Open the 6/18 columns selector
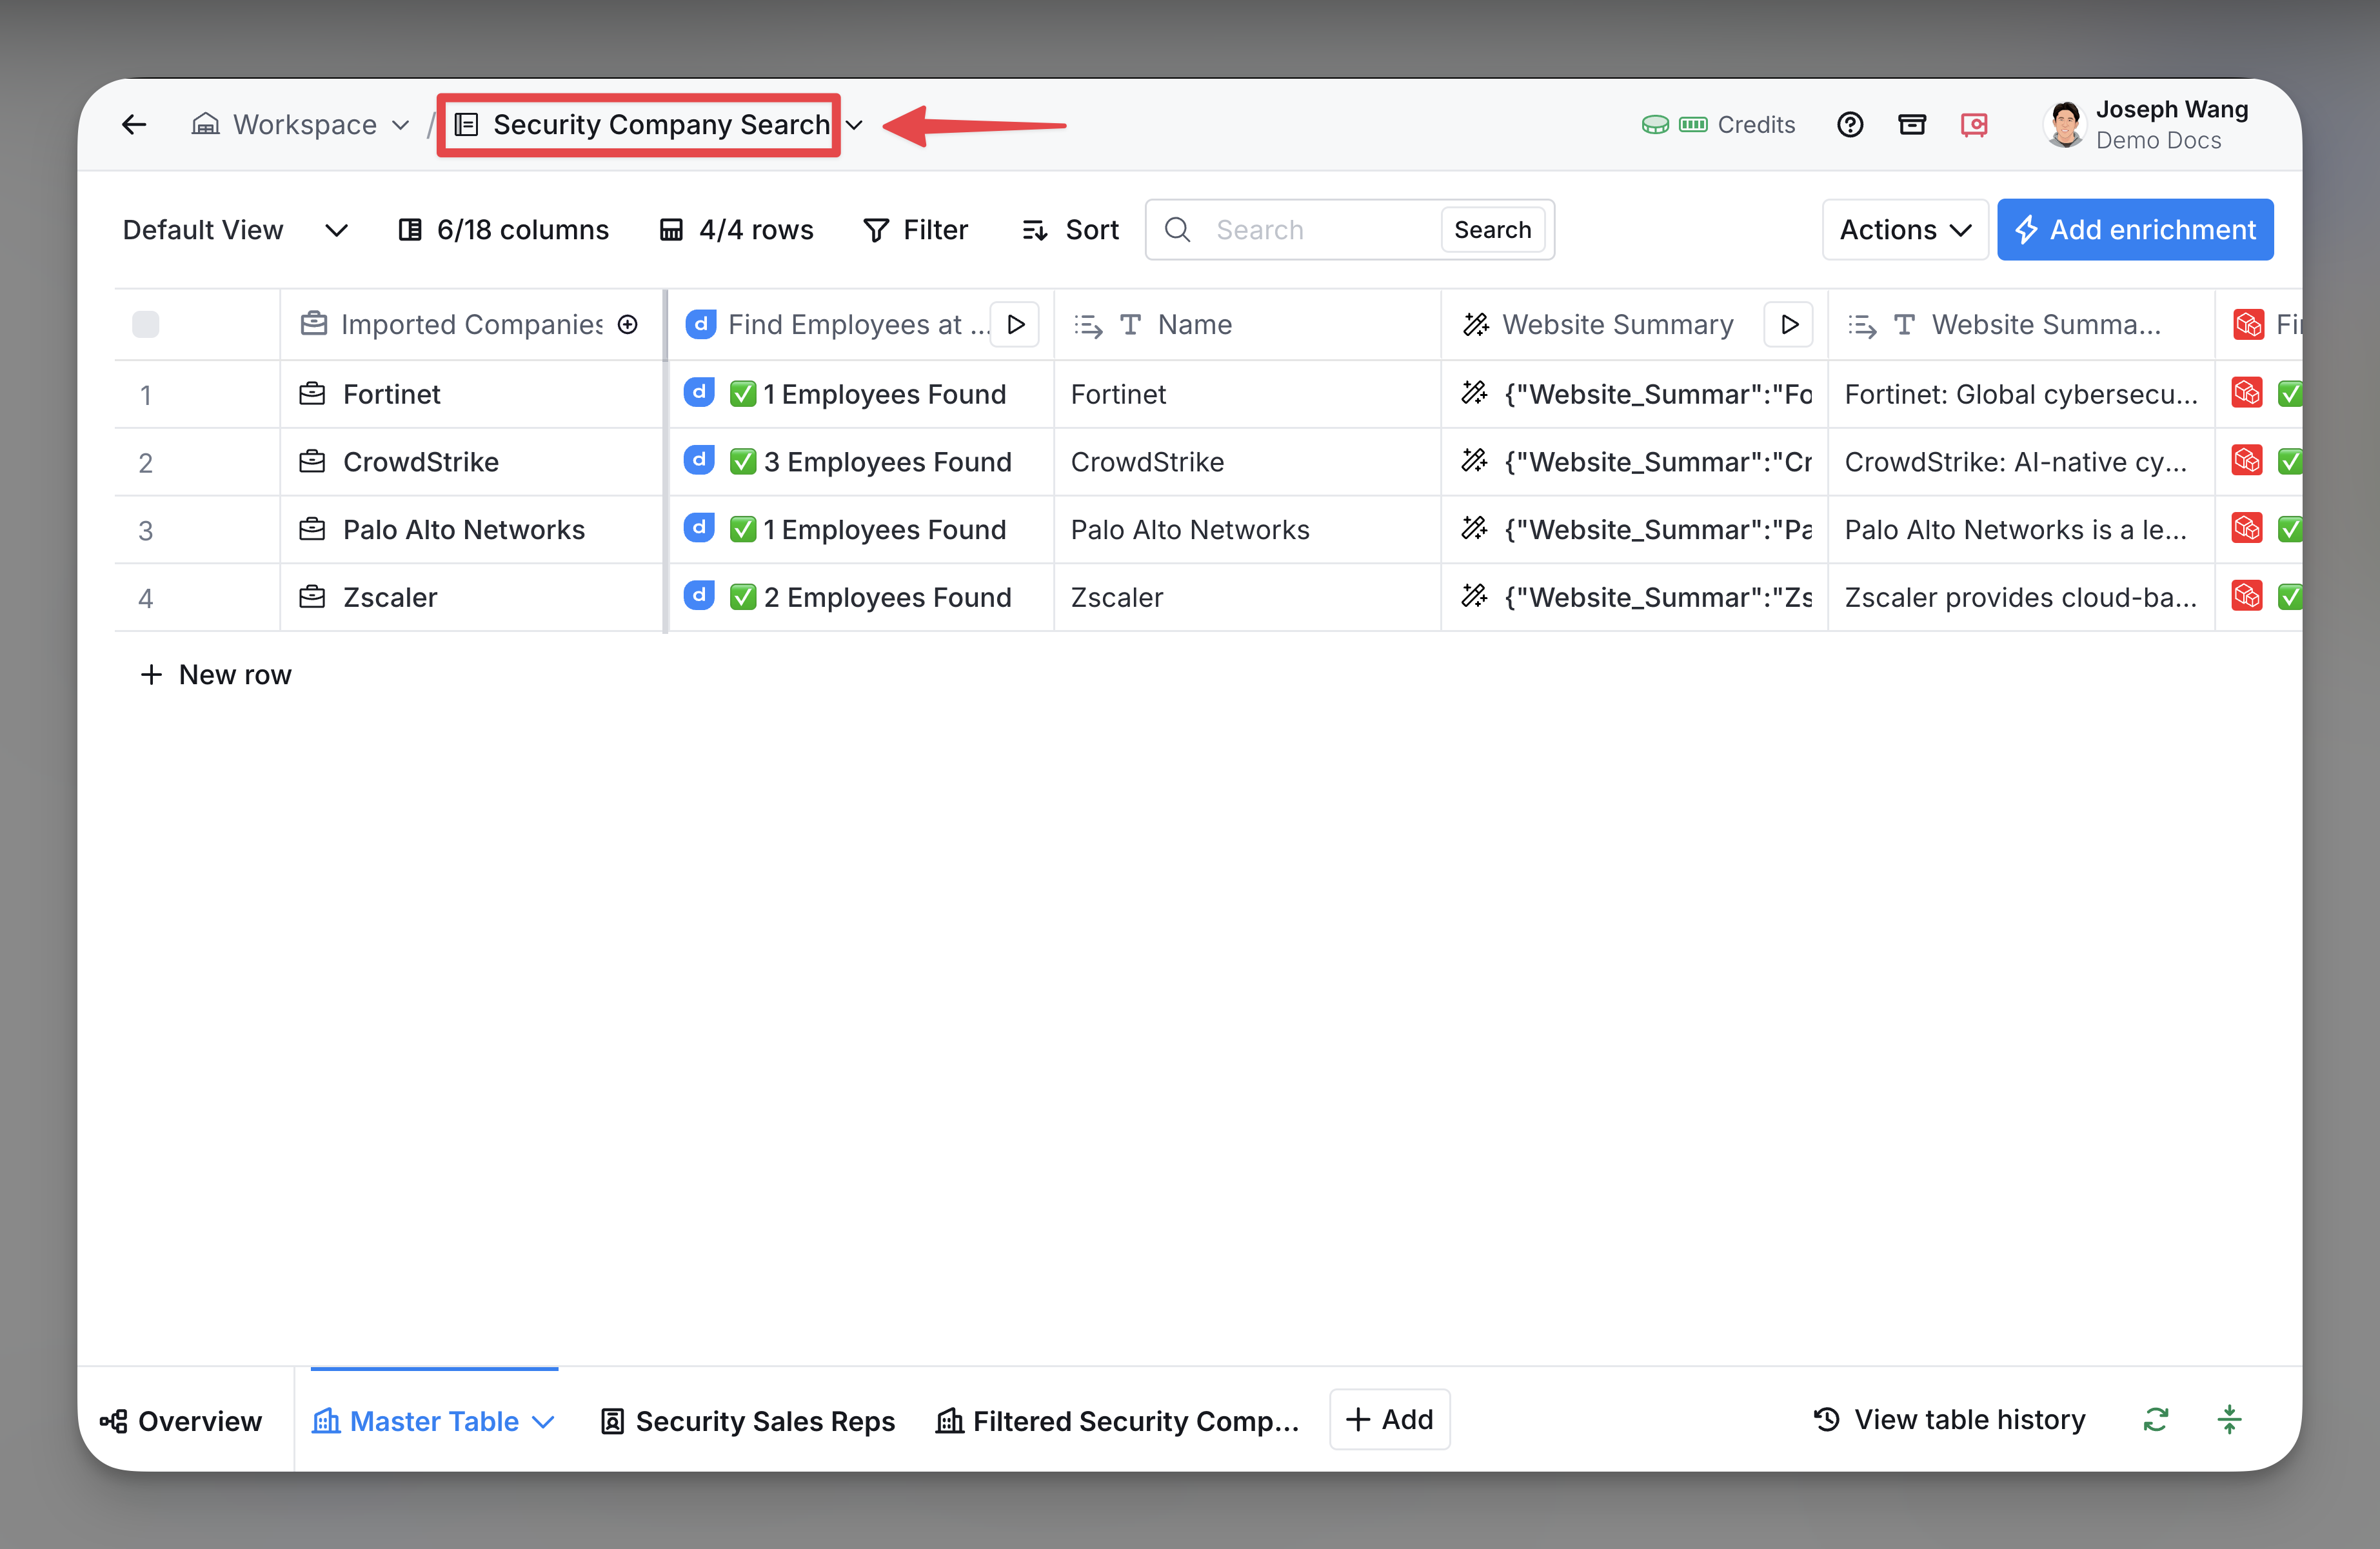The image size is (2380, 1549). click(x=503, y=230)
